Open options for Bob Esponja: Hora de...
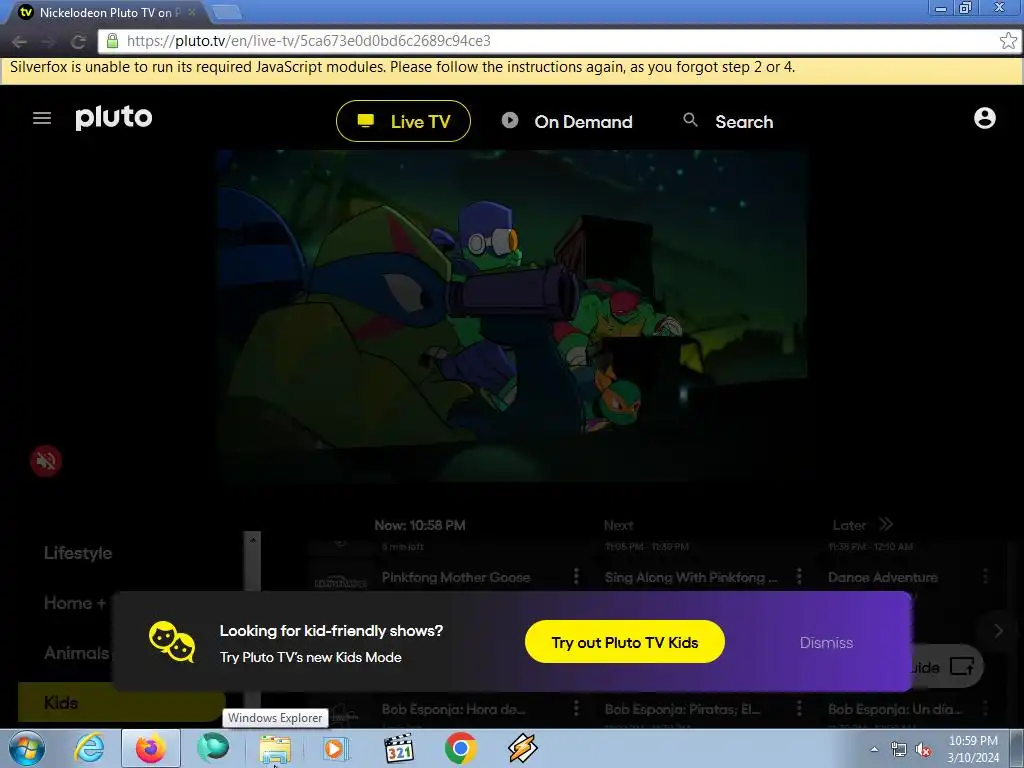Viewport: 1024px width, 768px height. [x=575, y=709]
